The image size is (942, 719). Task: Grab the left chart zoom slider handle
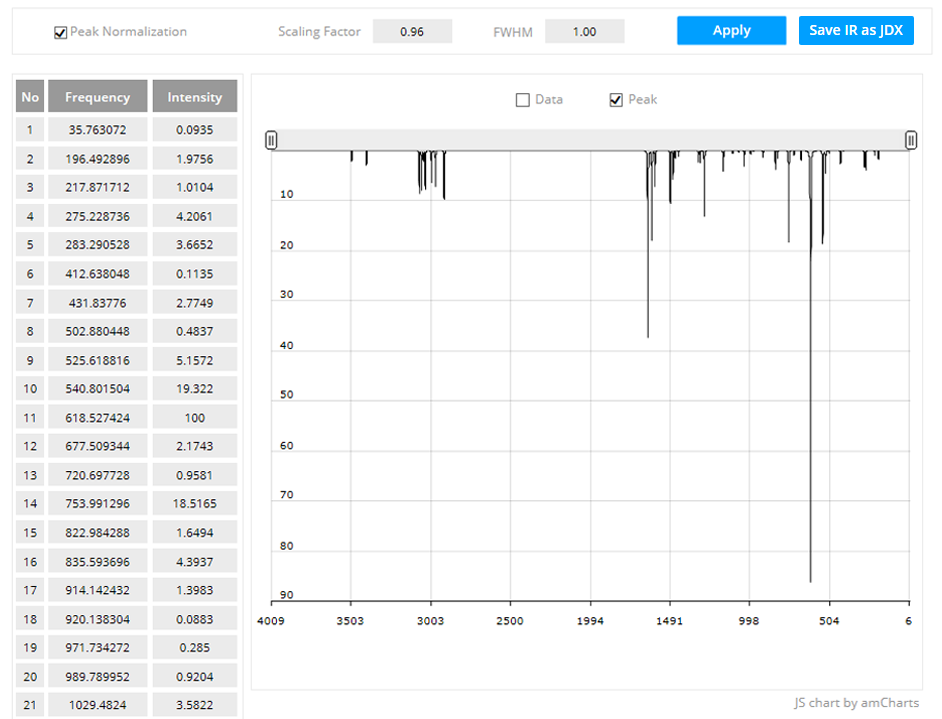tap(271, 140)
